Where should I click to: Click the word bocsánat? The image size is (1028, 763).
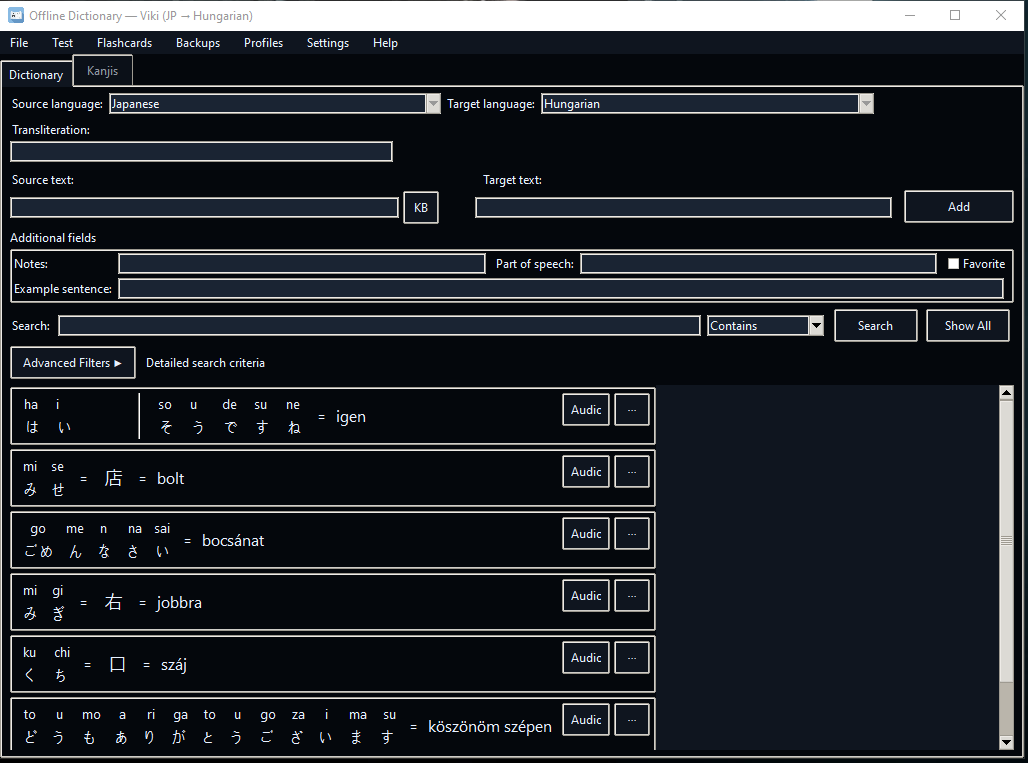click(233, 541)
